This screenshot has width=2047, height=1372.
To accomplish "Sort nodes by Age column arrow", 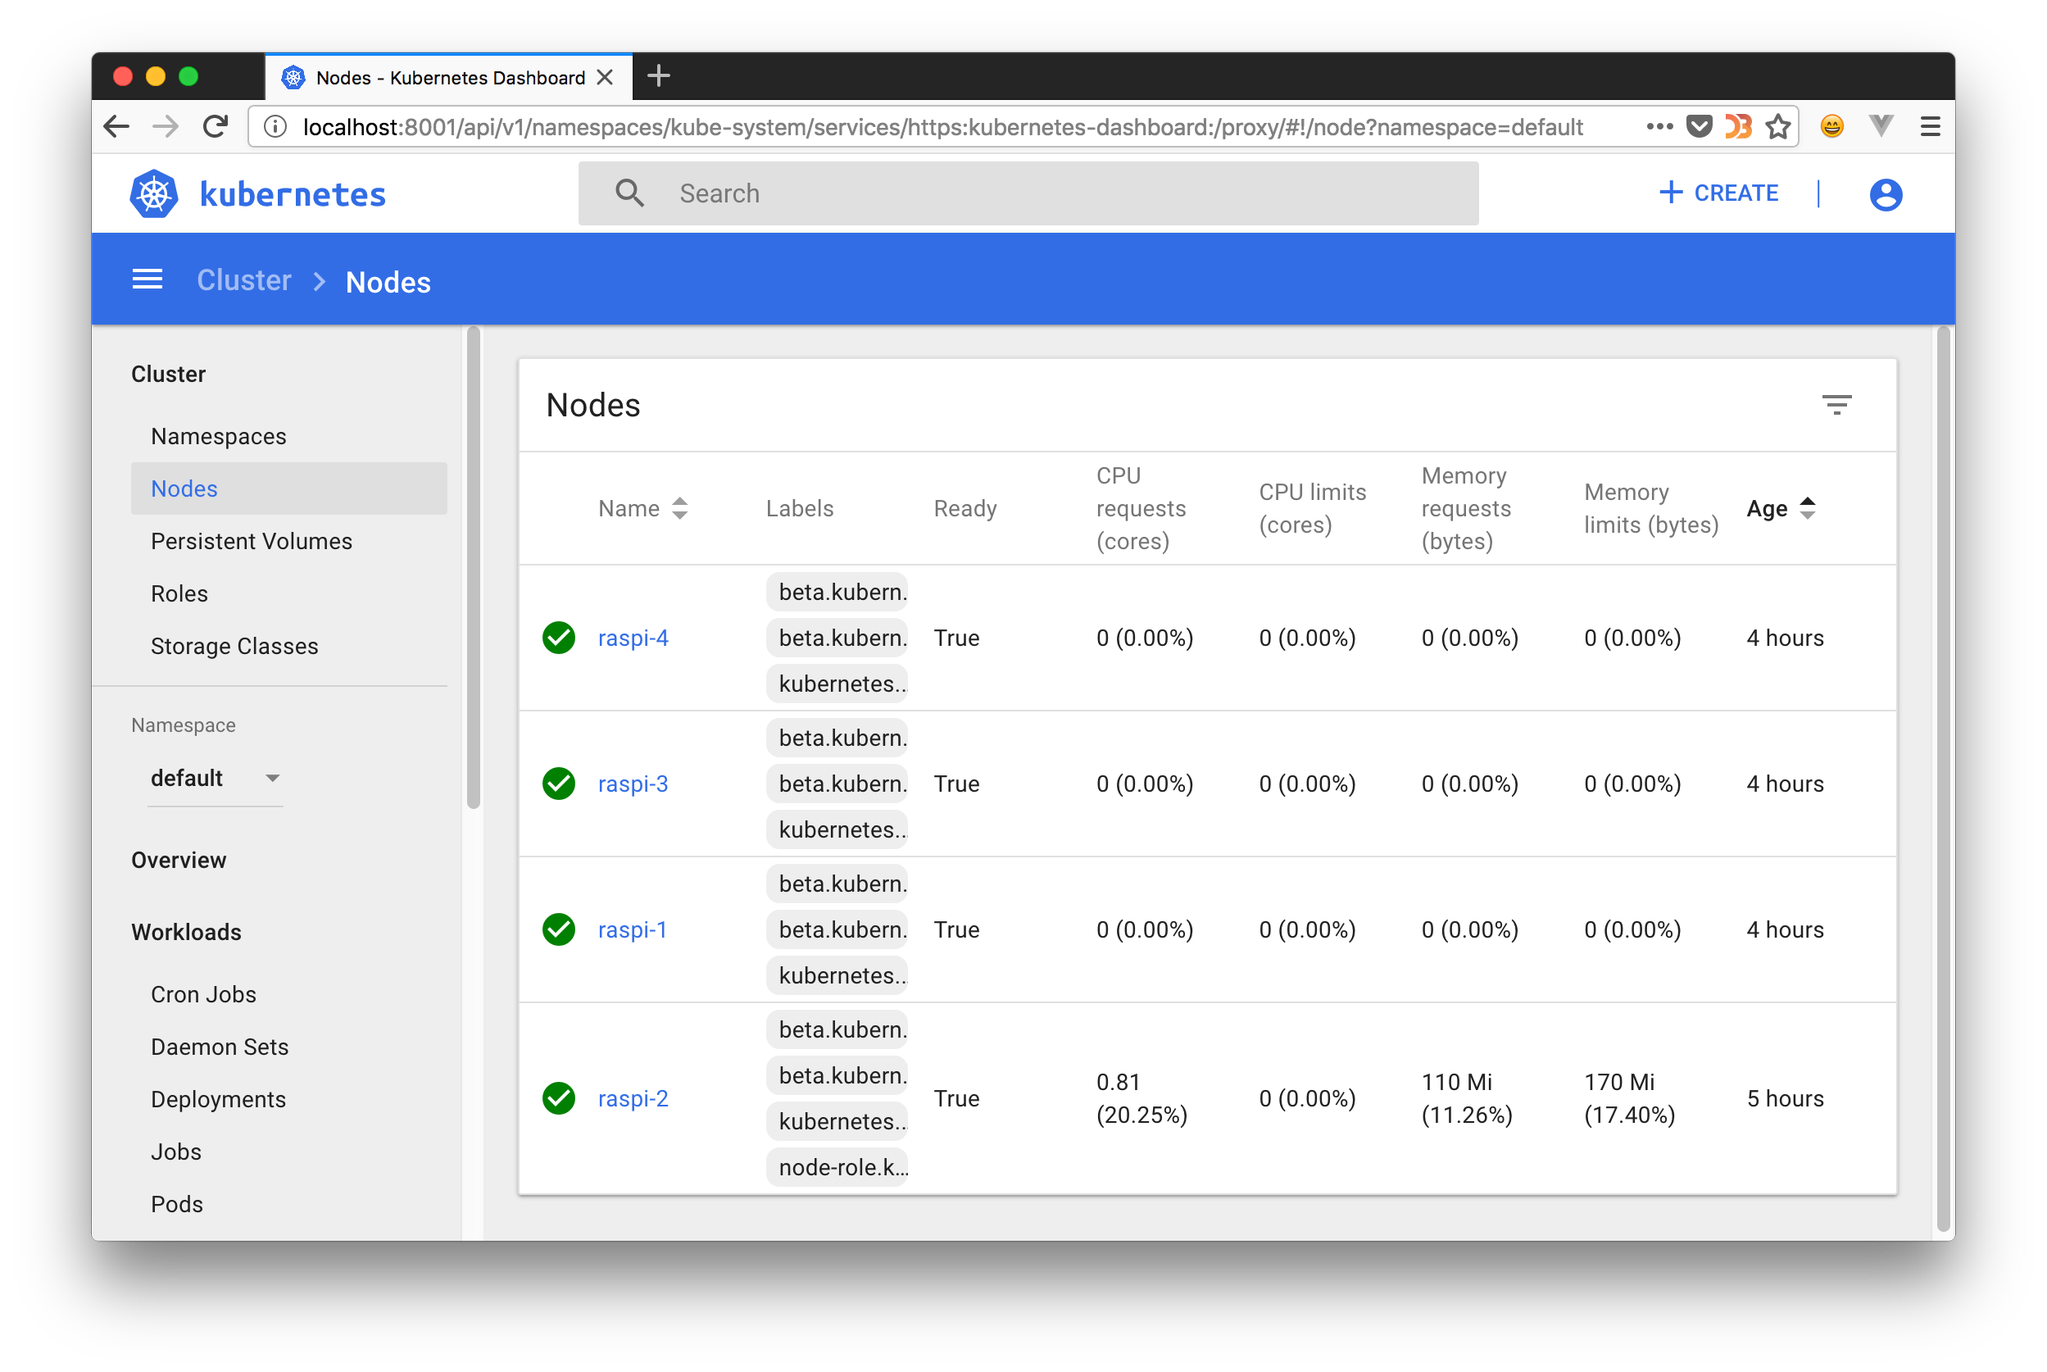I will click(x=1807, y=508).
